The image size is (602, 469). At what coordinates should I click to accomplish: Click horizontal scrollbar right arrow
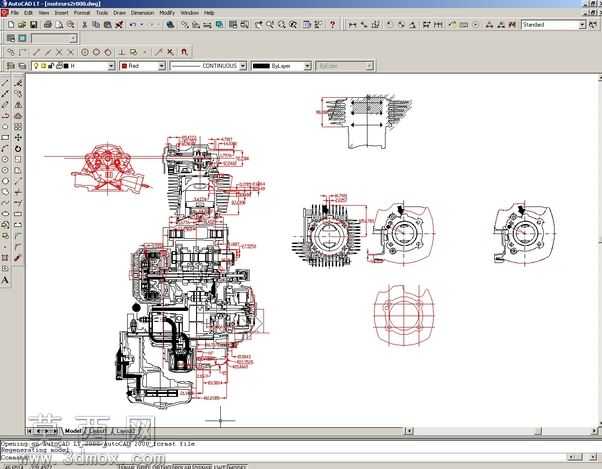[x=594, y=431]
